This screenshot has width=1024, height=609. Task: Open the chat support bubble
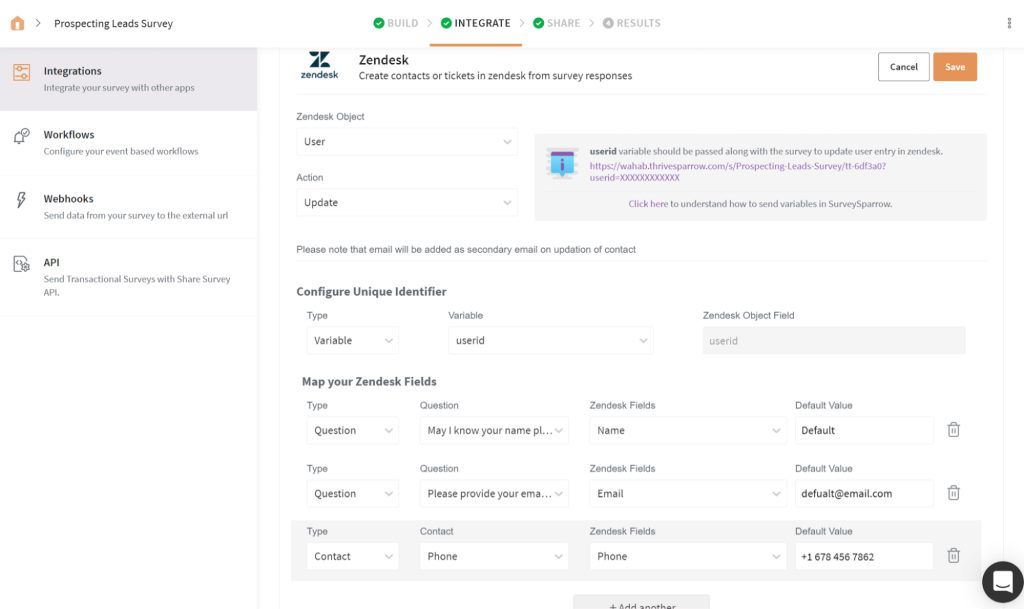click(x=1002, y=581)
